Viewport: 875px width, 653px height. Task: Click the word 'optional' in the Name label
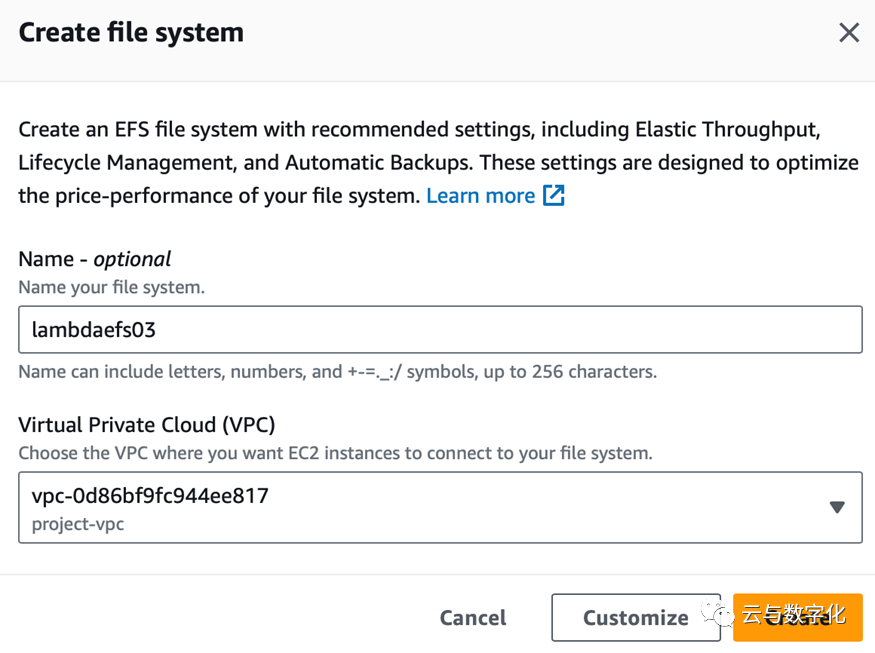(132, 259)
